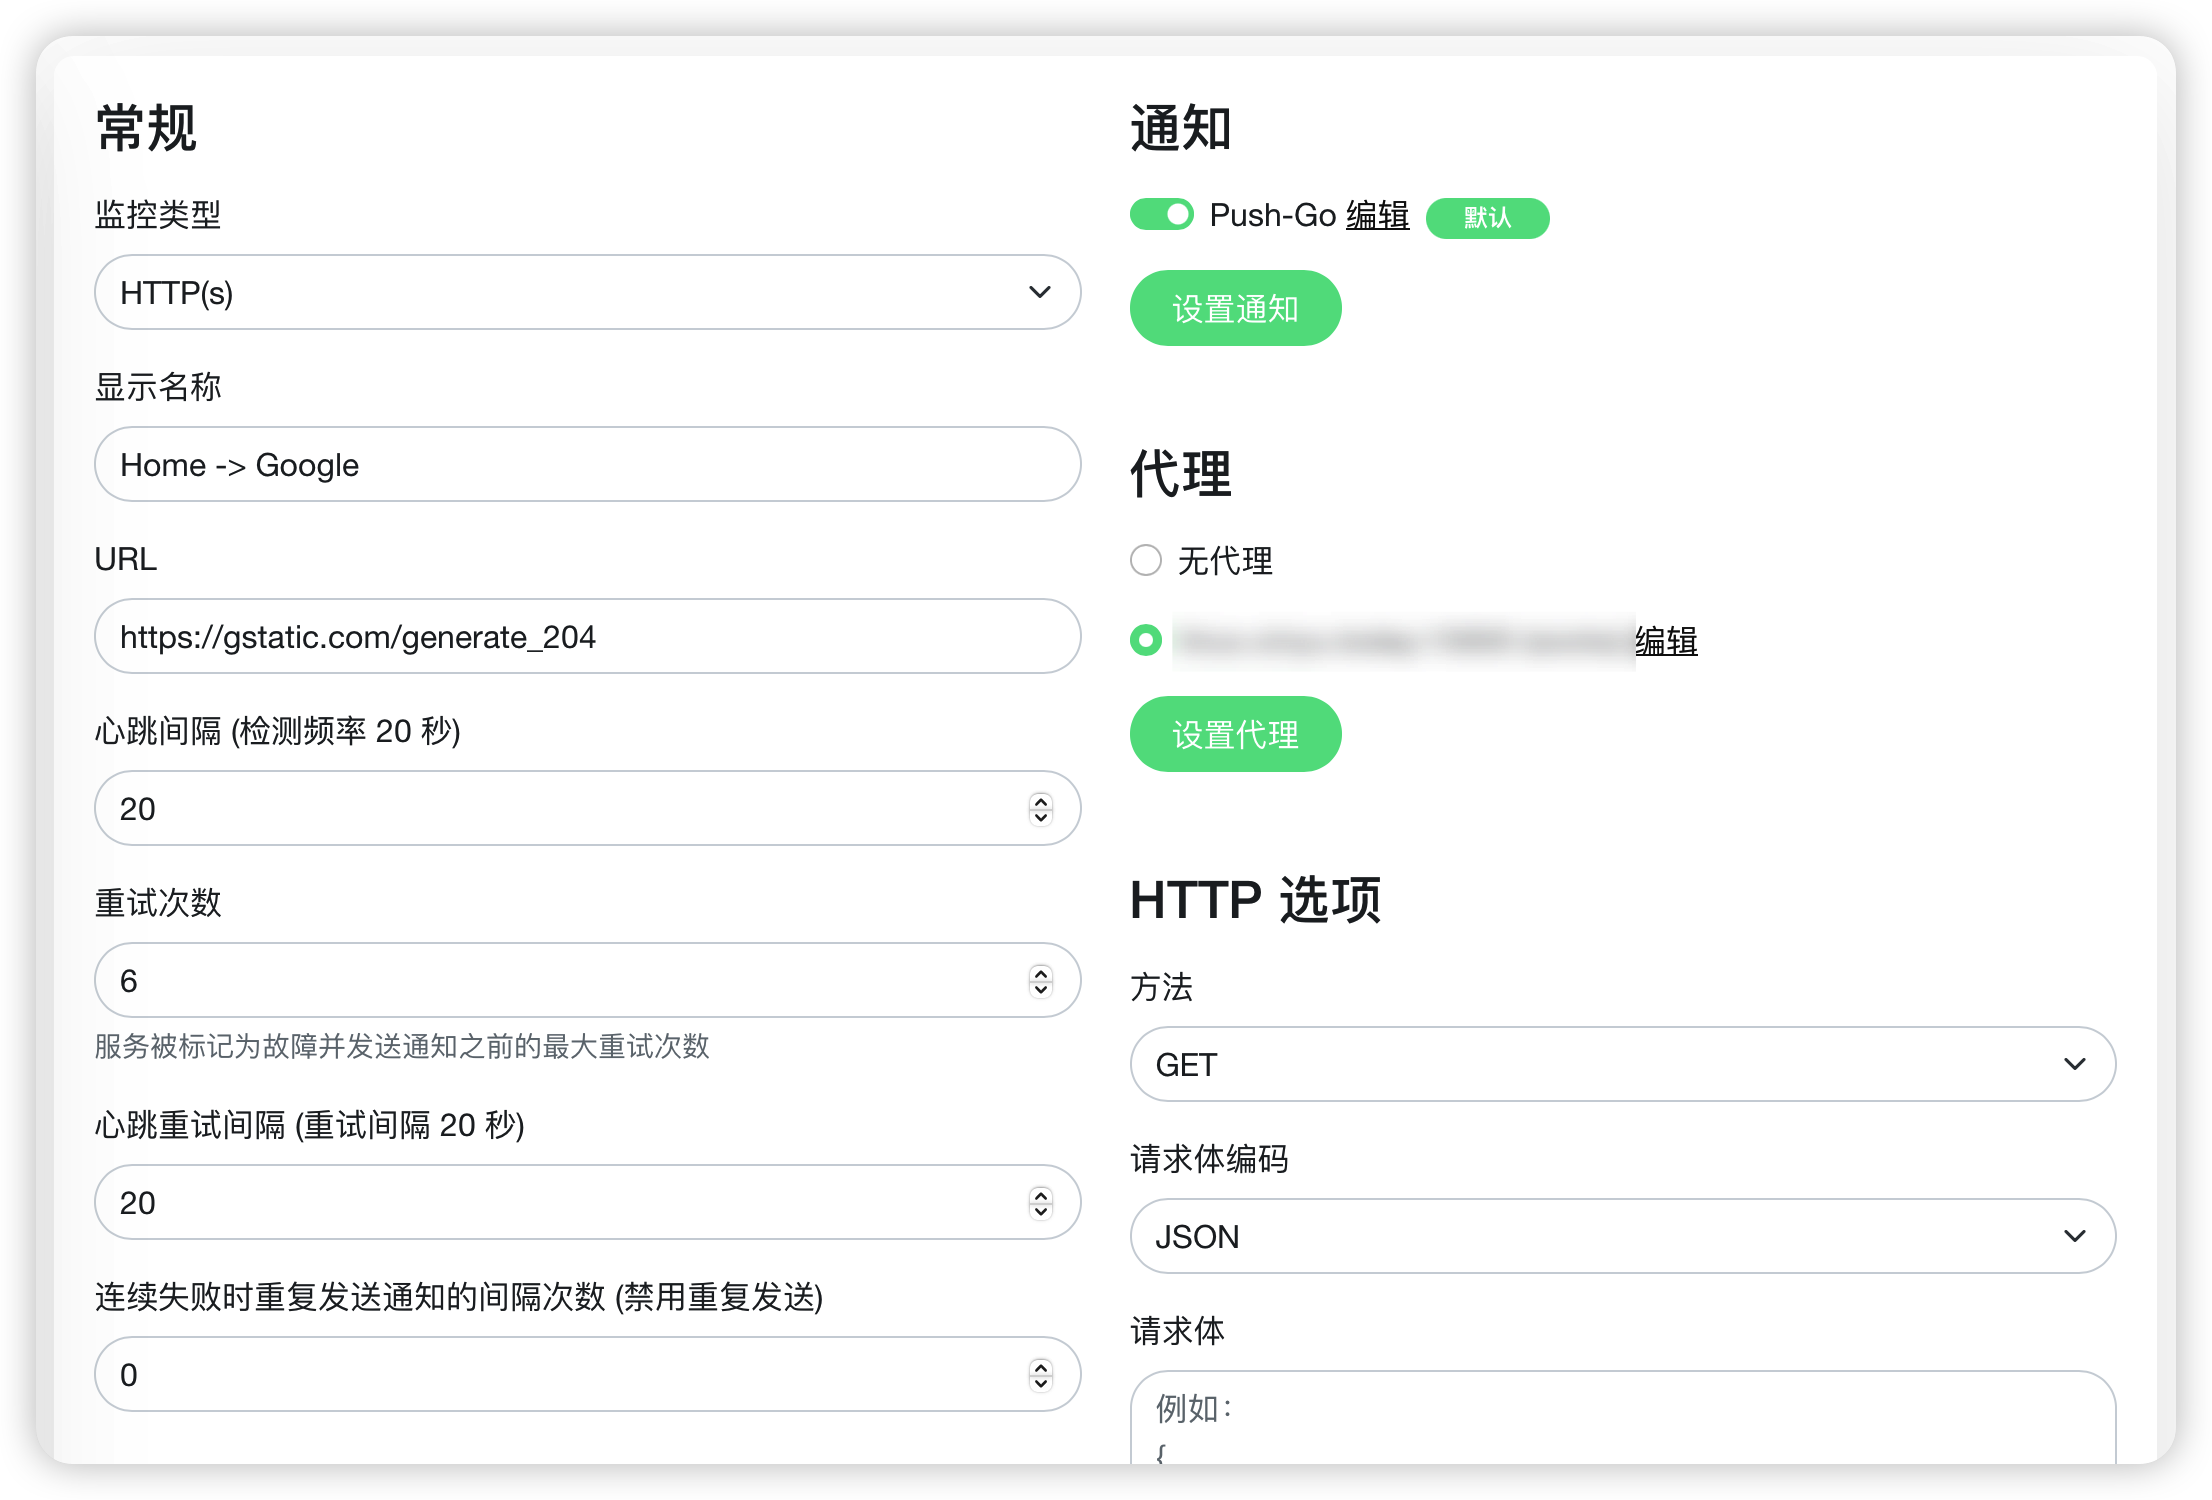Click stepper arrows in 心跳间隔 field
The width and height of the screenshot is (2212, 1500).
[x=1041, y=808]
